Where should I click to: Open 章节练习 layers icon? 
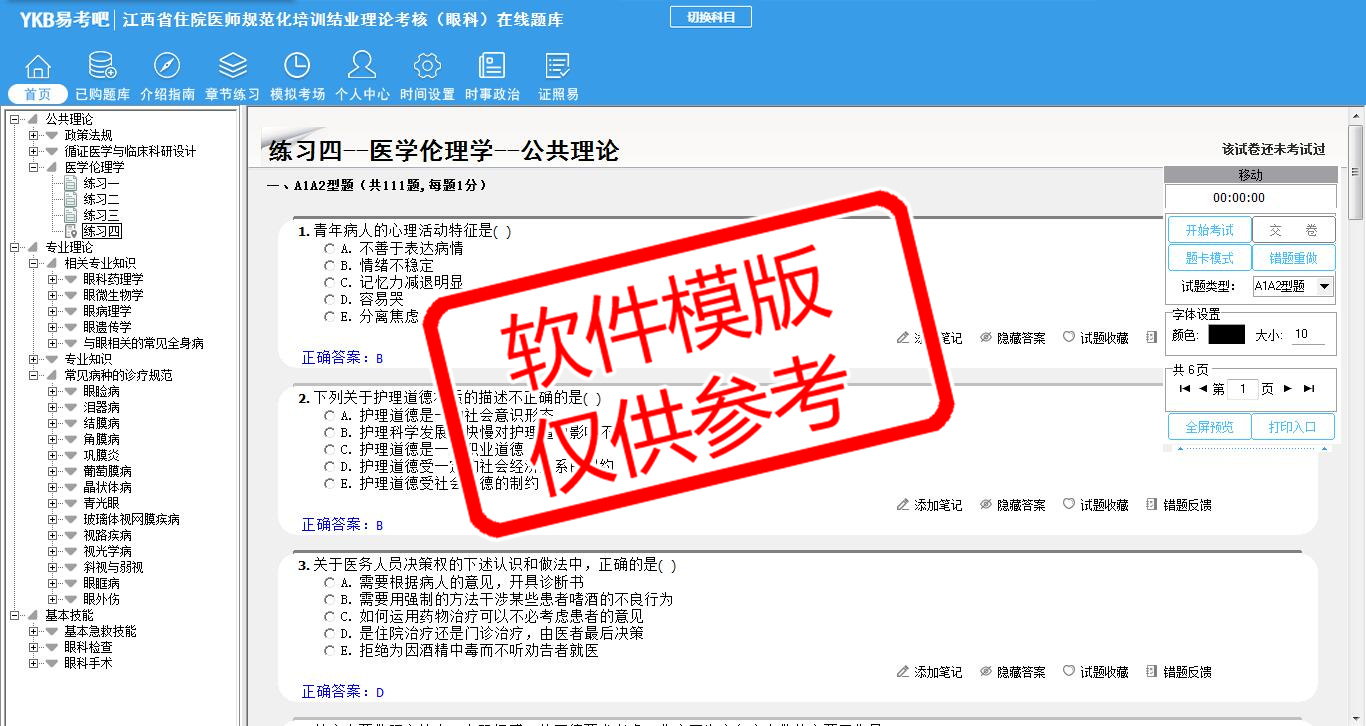pos(232,67)
